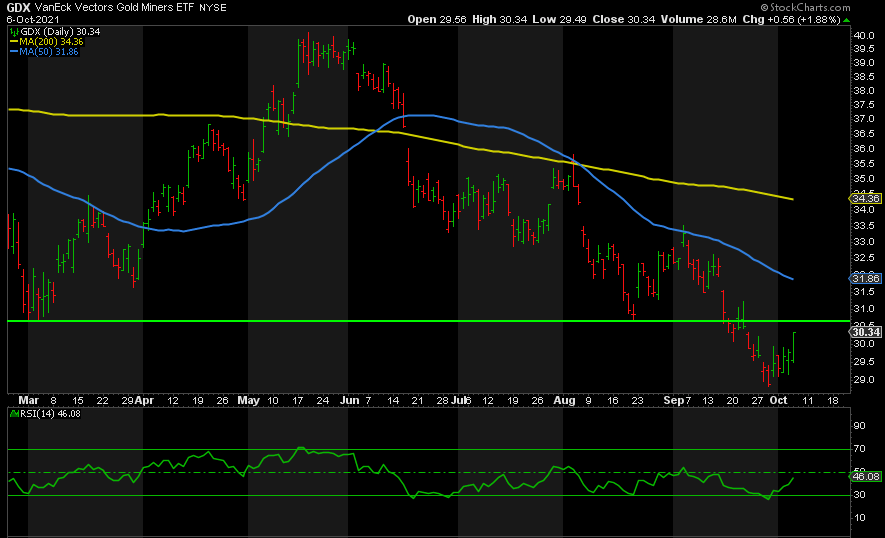Click the 38.0 price axis label
885x538 pixels.
[864, 91]
